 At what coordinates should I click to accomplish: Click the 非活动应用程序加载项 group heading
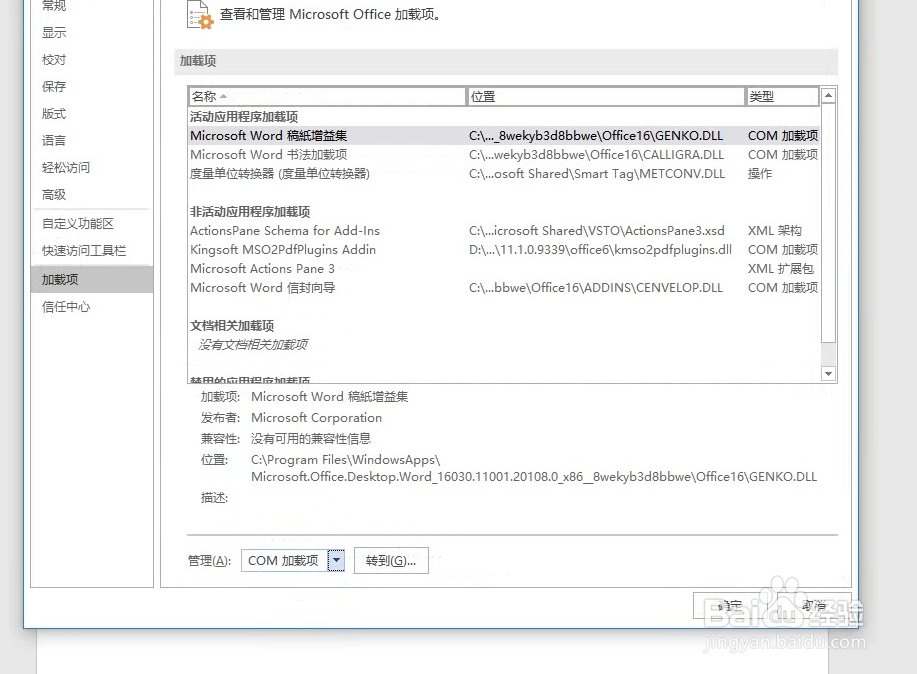click(250, 212)
